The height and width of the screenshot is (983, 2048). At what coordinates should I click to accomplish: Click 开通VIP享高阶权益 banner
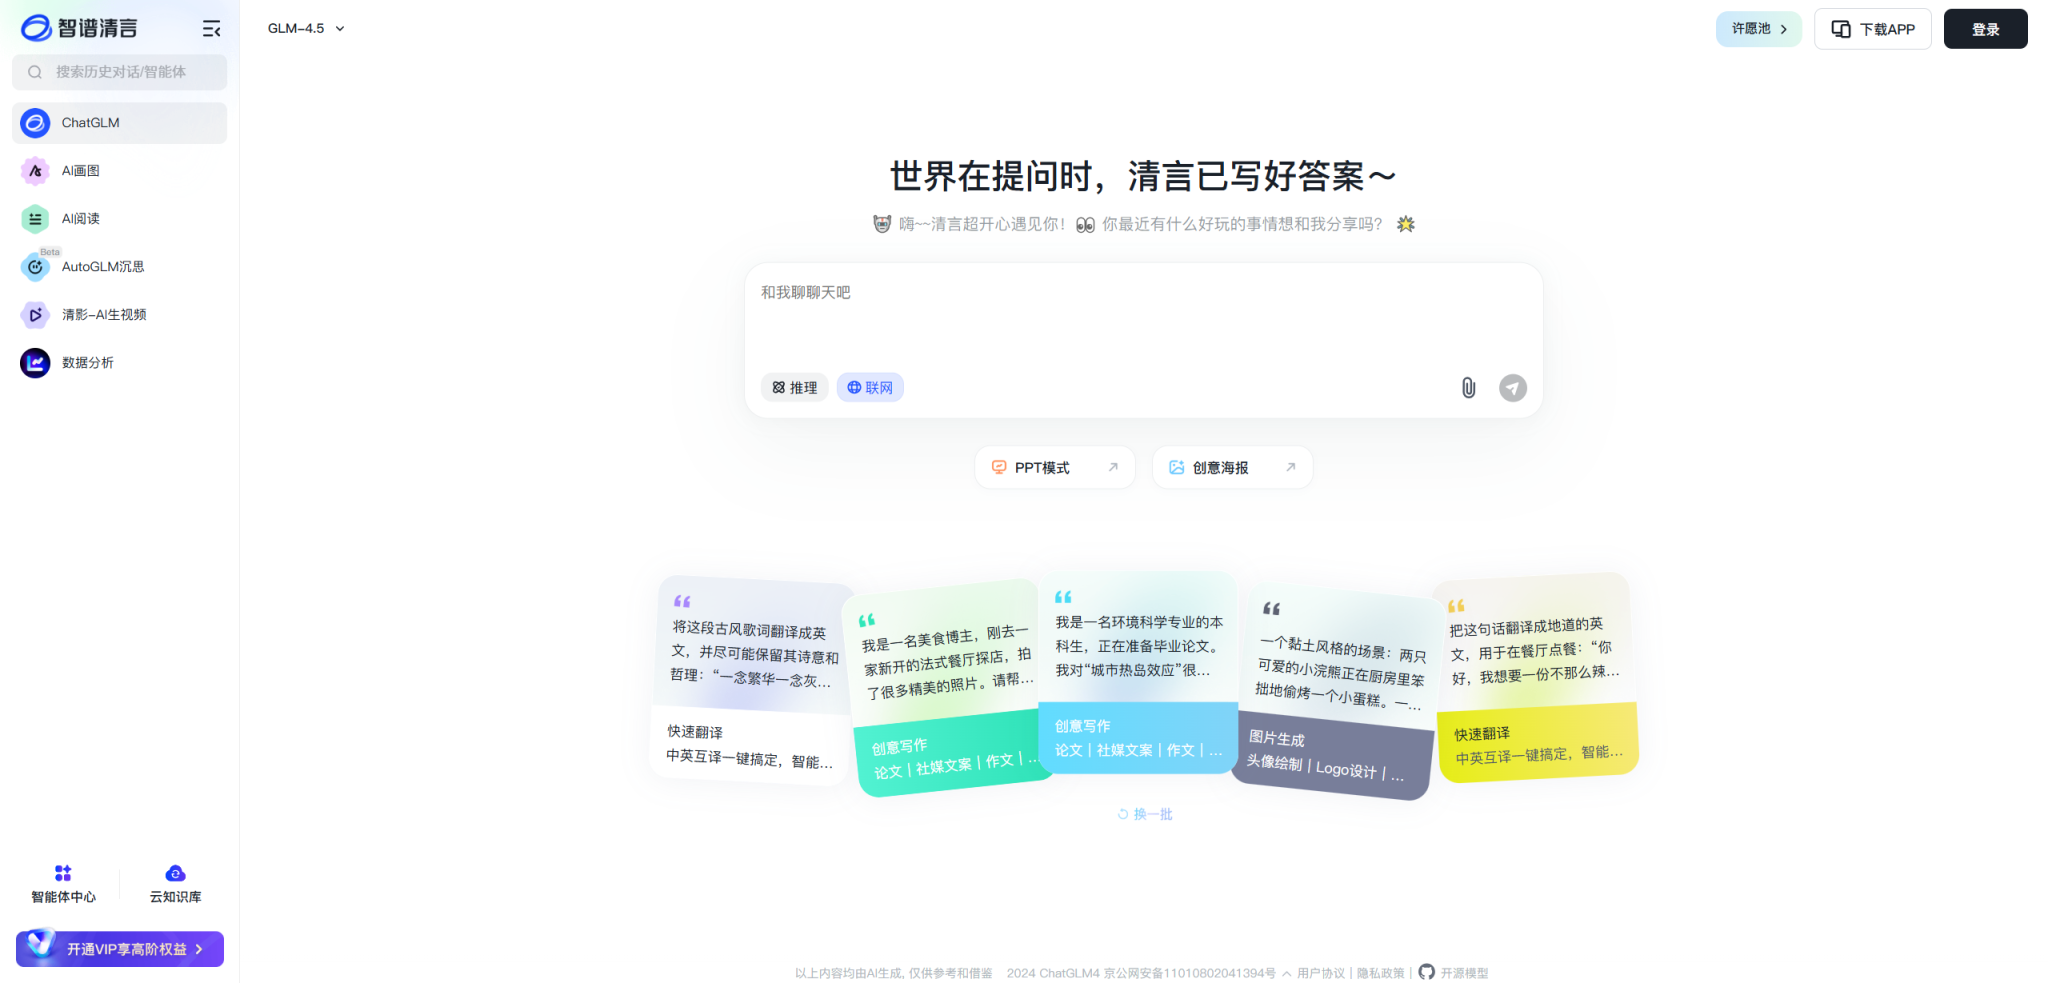point(120,949)
